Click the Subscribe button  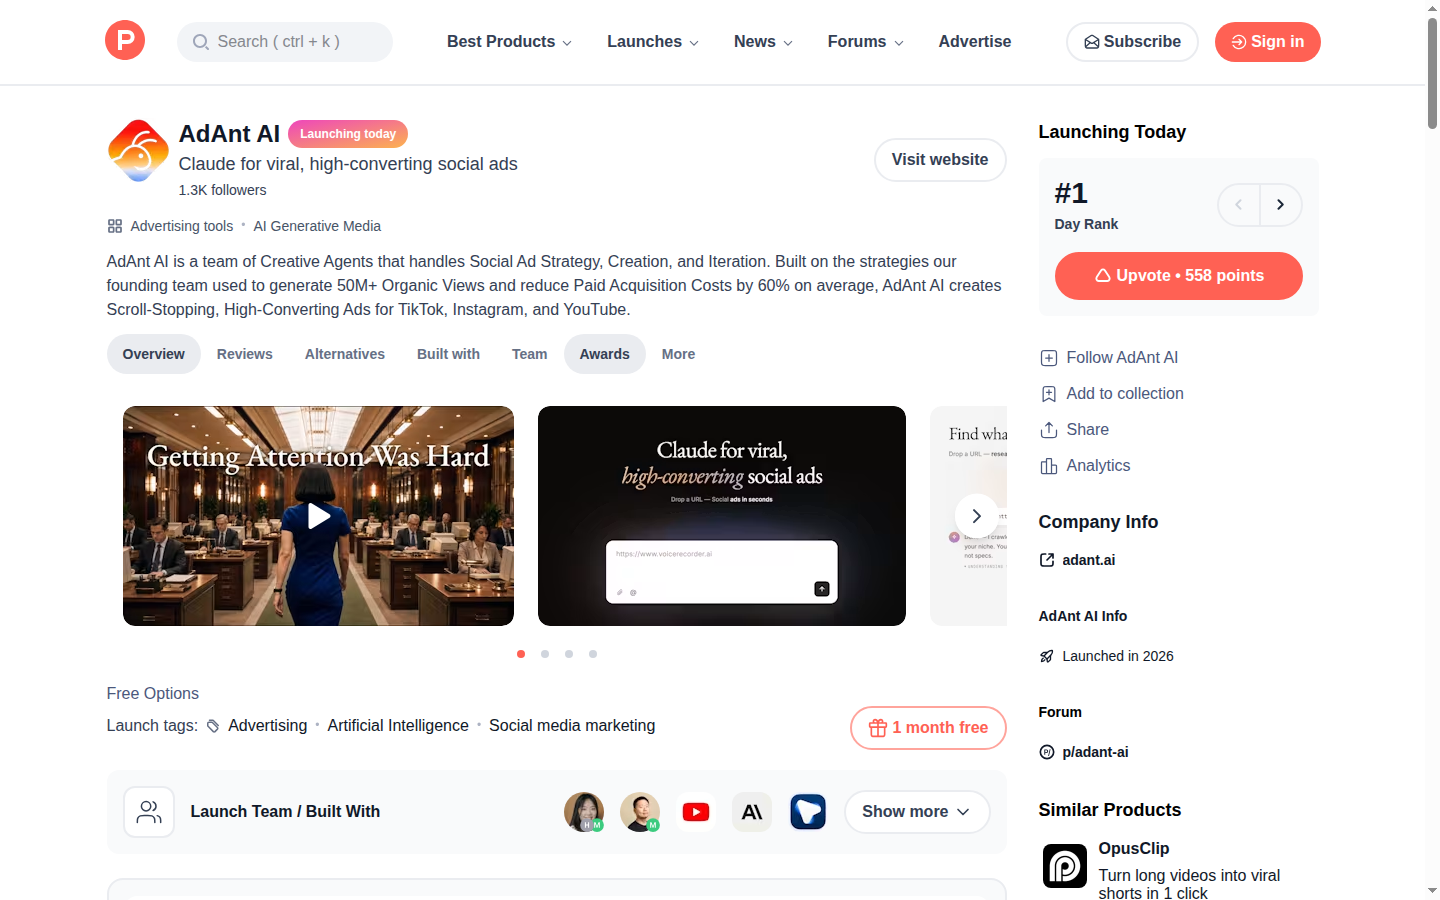tap(1132, 42)
